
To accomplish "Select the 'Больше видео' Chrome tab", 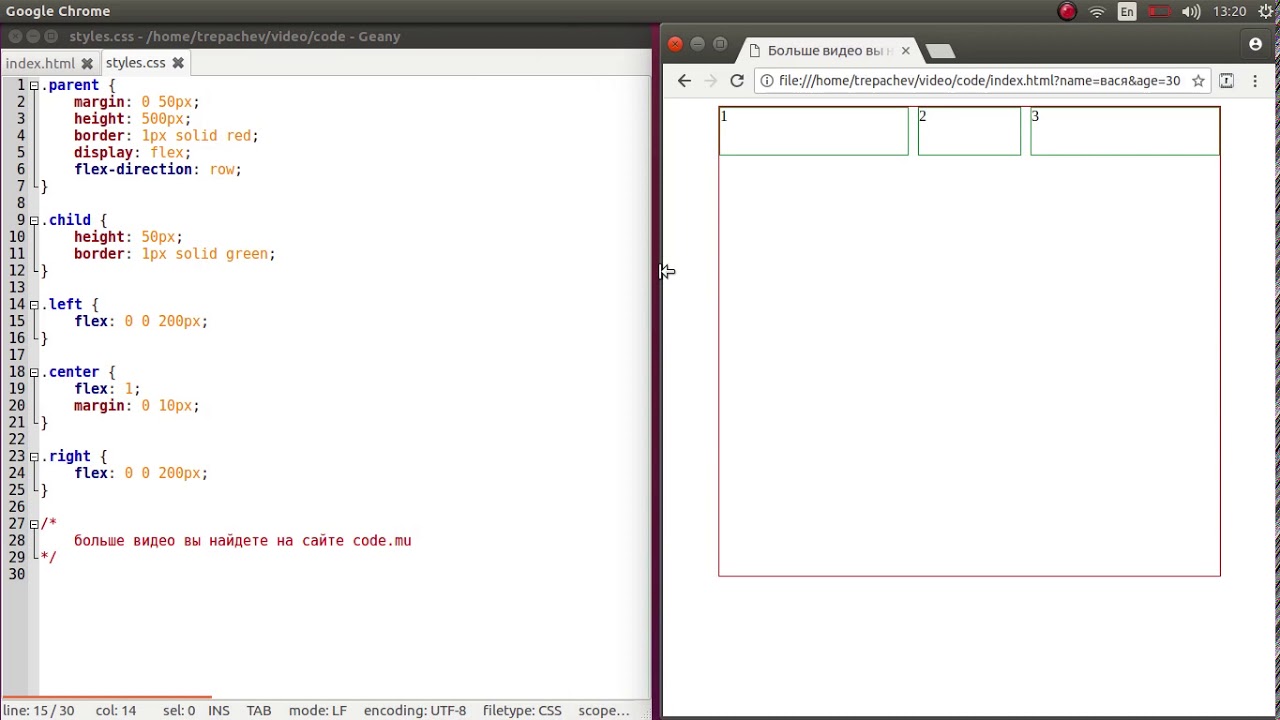I will pos(829,50).
